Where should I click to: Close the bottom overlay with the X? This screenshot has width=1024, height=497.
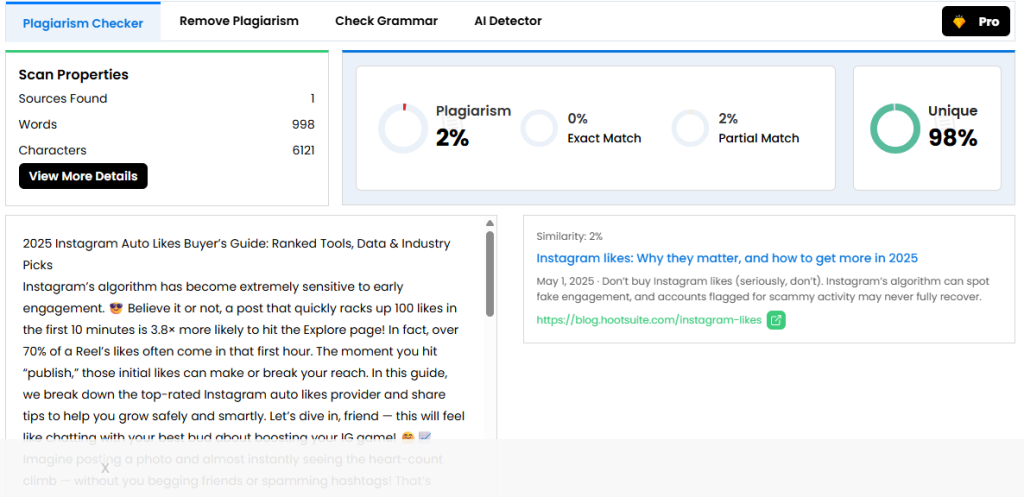[x=105, y=468]
